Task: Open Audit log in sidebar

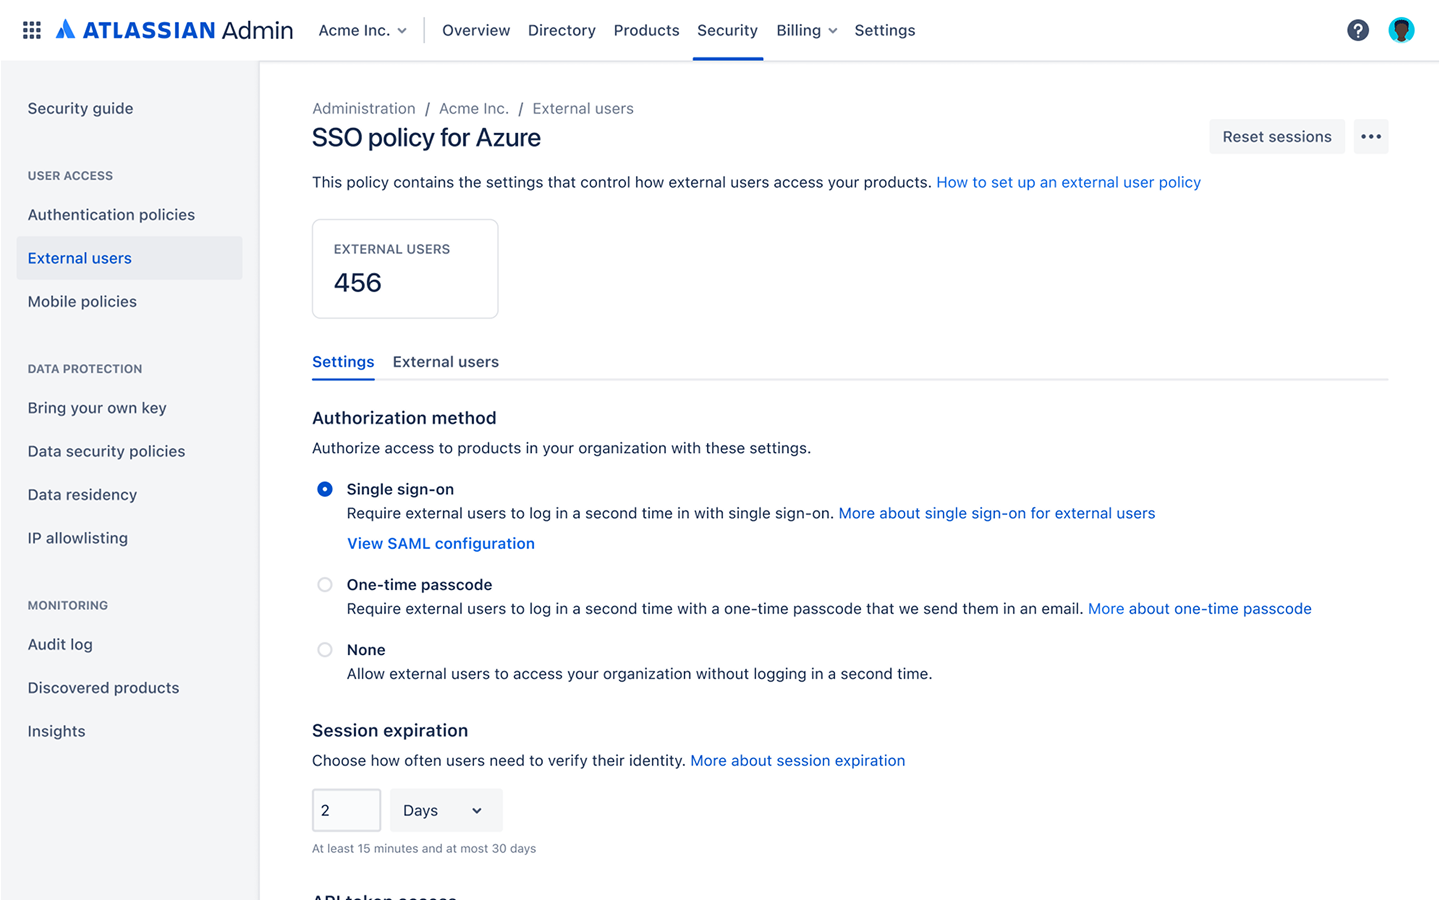Action: (x=60, y=645)
